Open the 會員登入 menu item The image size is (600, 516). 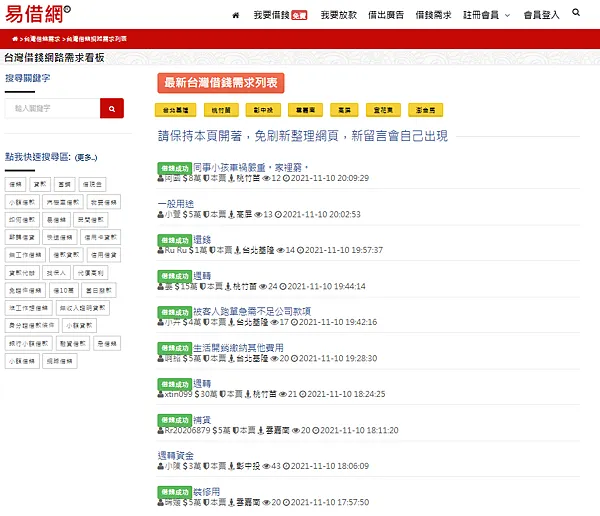pyautogui.click(x=541, y=15)
